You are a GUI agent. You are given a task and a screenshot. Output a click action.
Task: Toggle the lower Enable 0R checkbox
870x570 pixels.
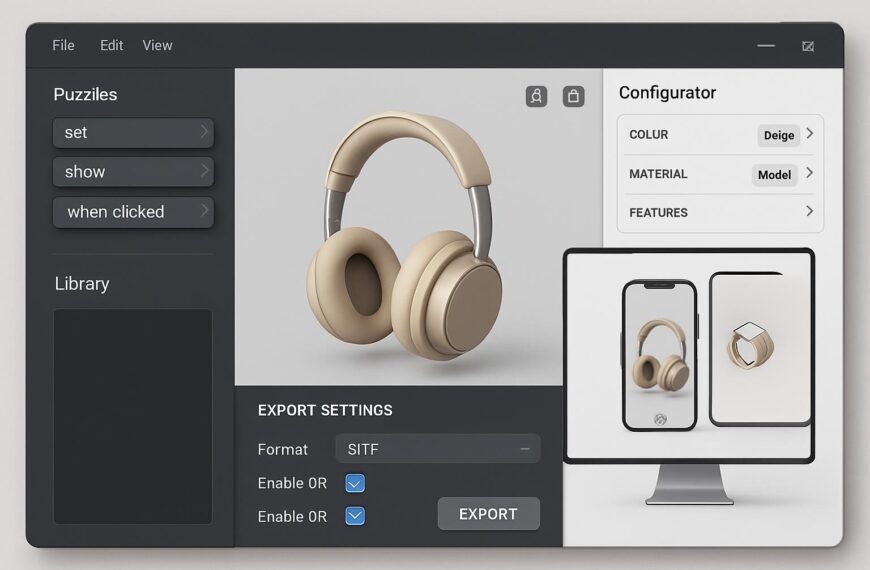point(355,516)
